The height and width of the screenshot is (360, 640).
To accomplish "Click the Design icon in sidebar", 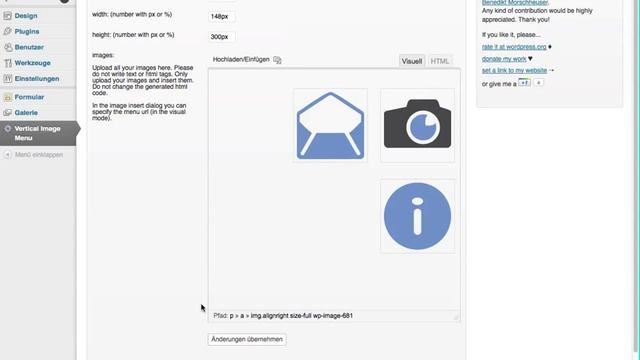I will pos(7,16).
